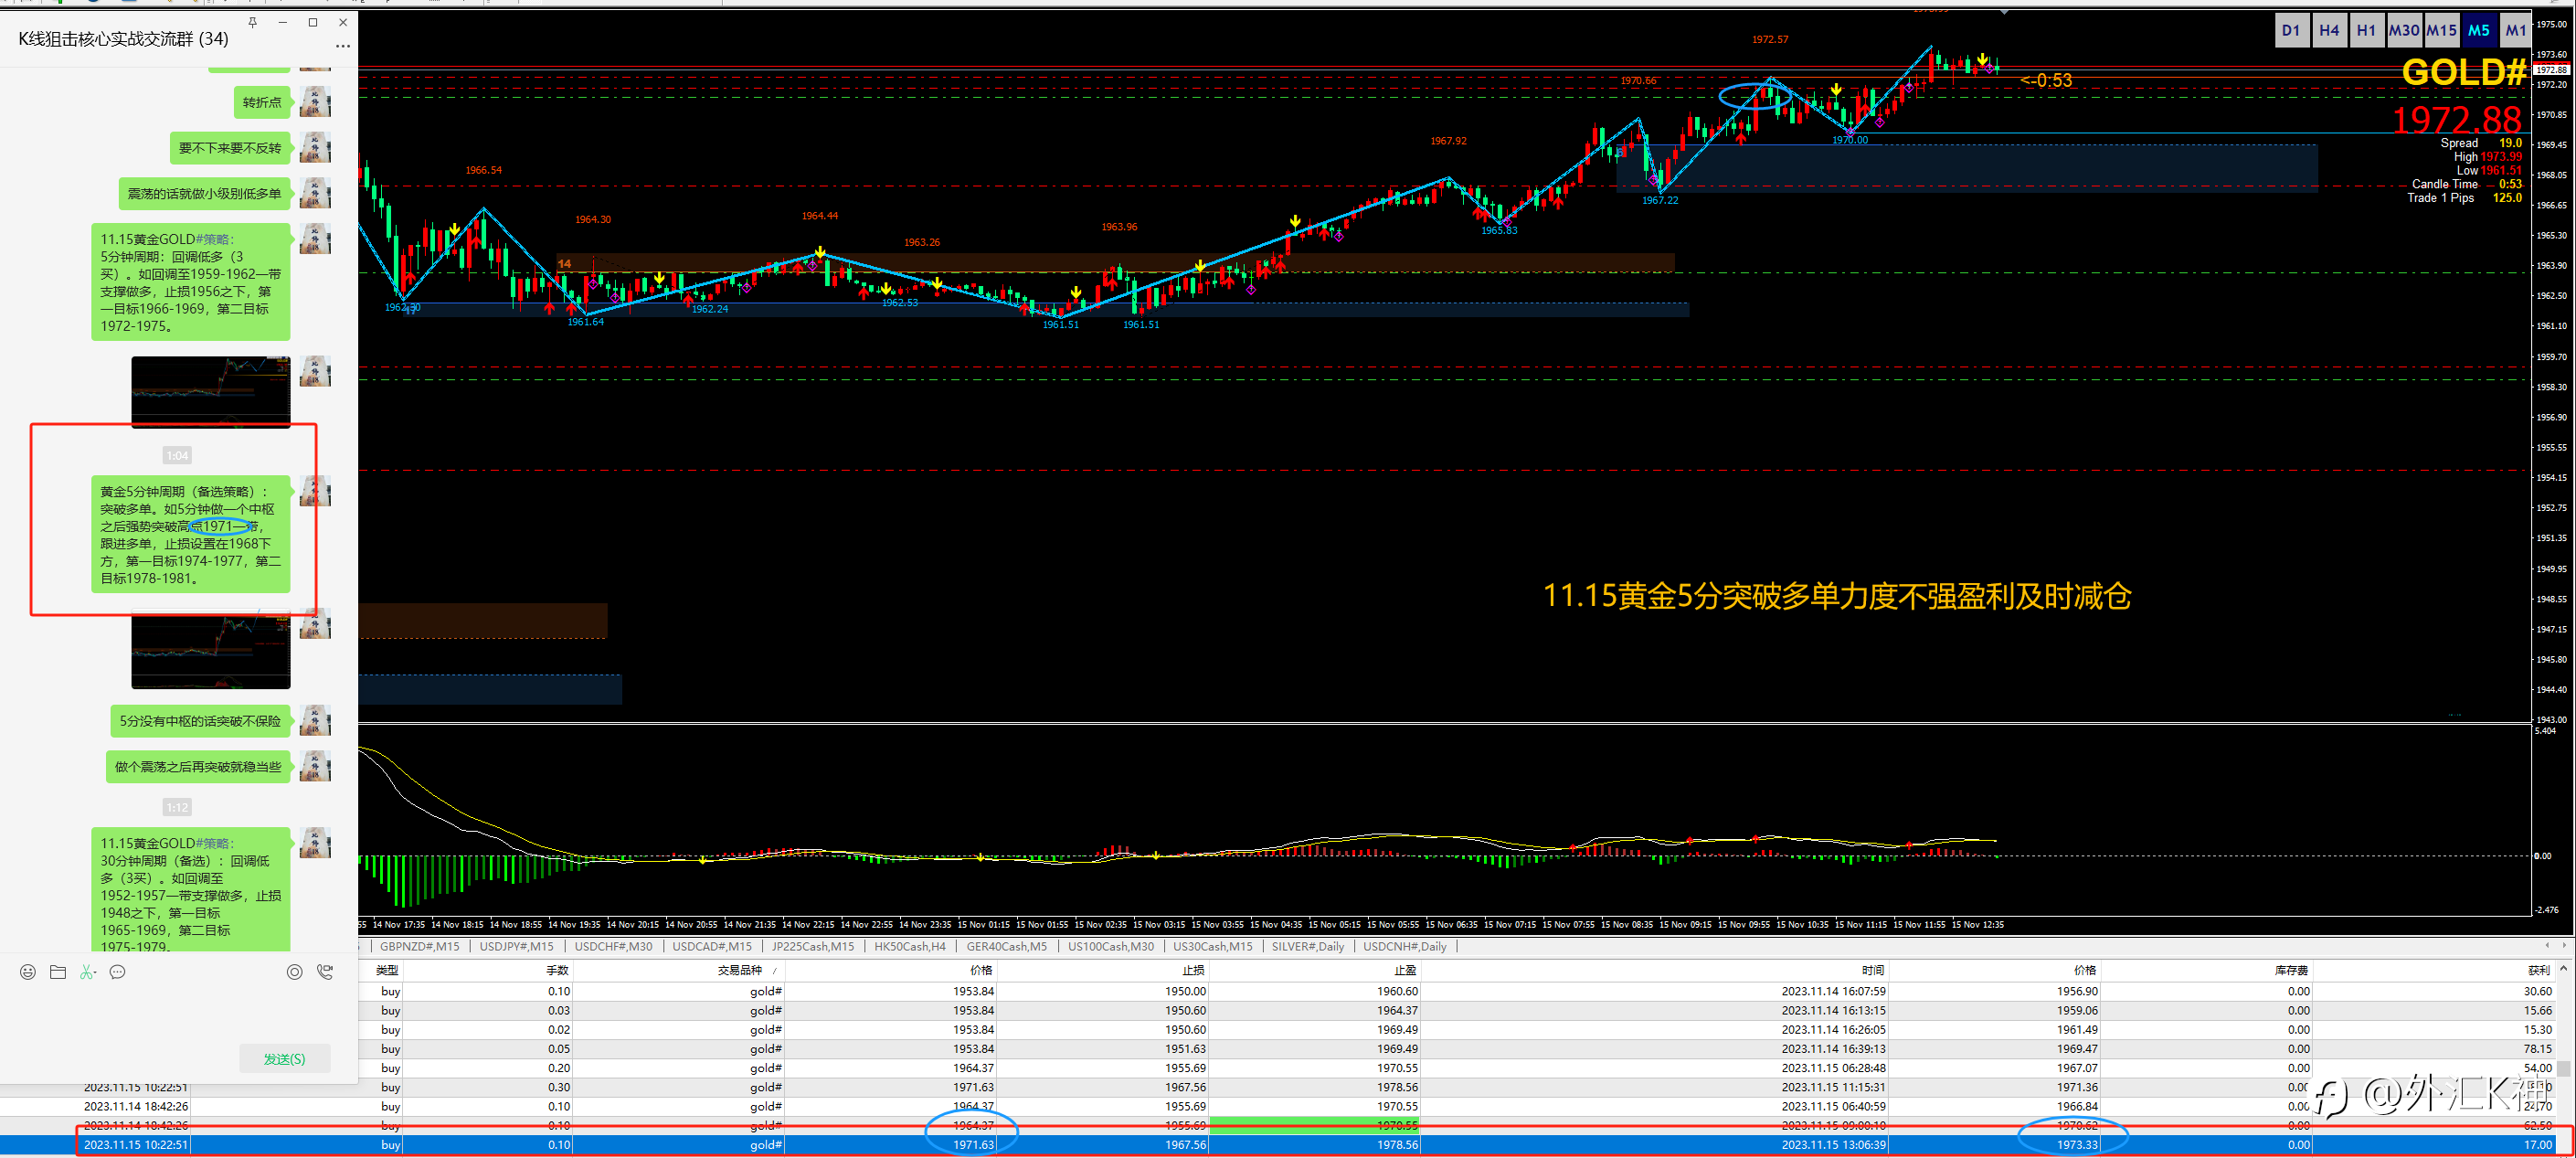Click the profit value 78.15

[2537, 1049]
